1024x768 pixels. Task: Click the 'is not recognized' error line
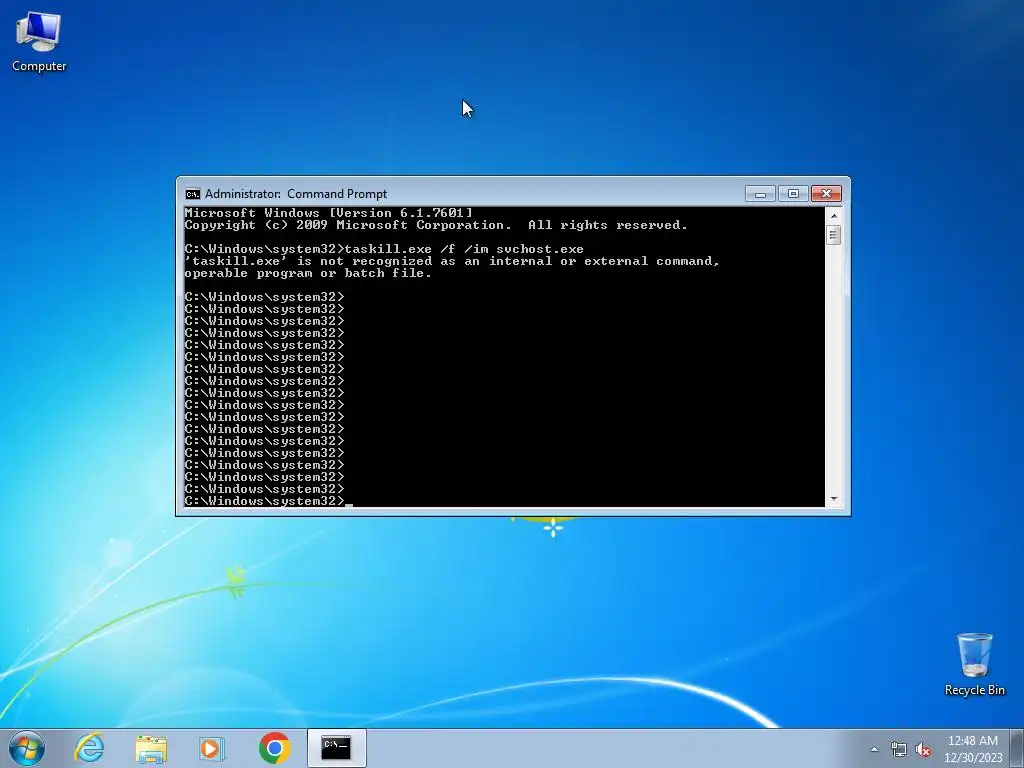[x=452, y=261]
